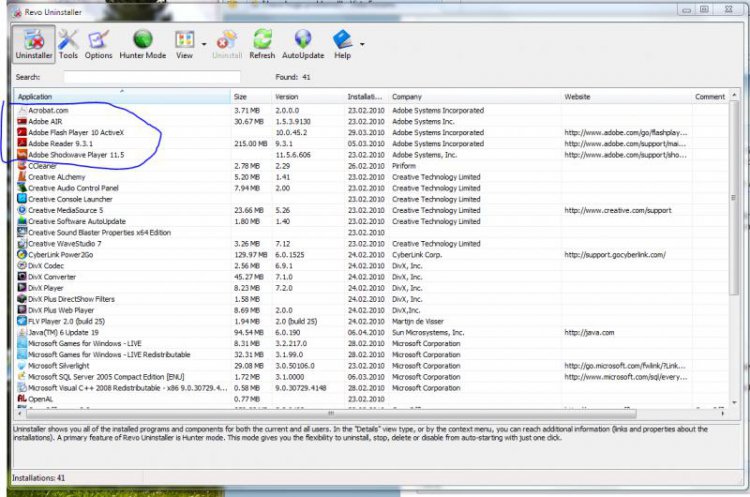This screenshot has width=750, height=497.
Task: Open the Help toolbar icon
Action: (342, 44)
